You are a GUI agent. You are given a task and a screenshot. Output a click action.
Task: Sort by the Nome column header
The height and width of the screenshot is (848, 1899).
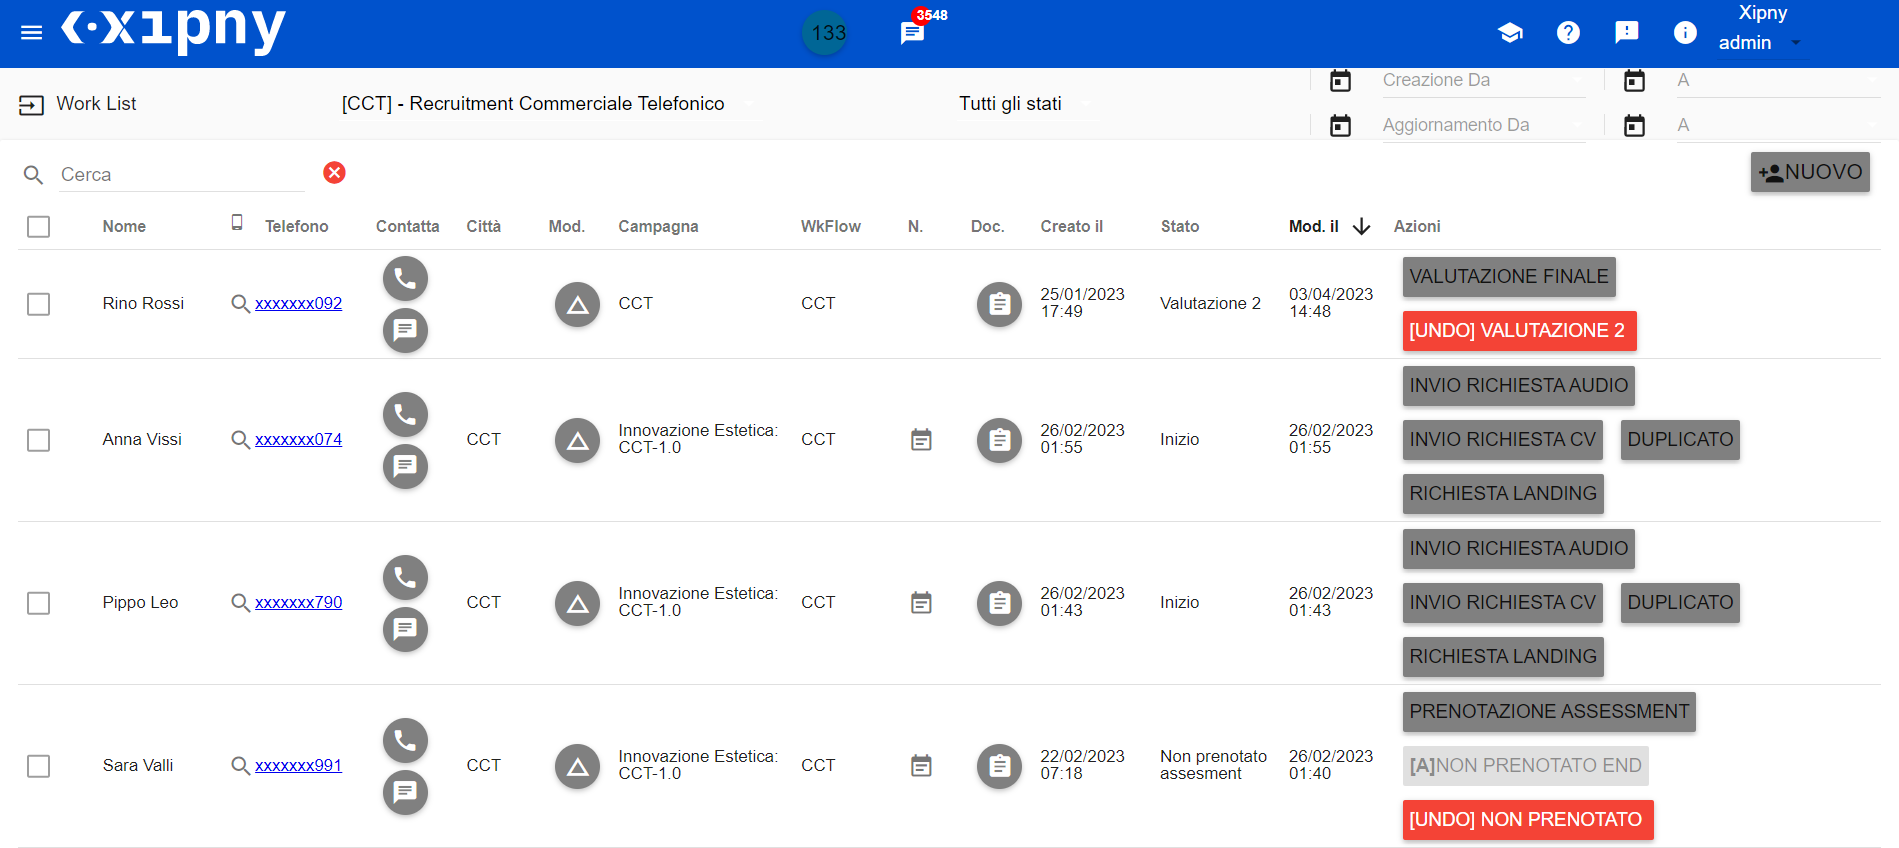click(x=124, y=227)
